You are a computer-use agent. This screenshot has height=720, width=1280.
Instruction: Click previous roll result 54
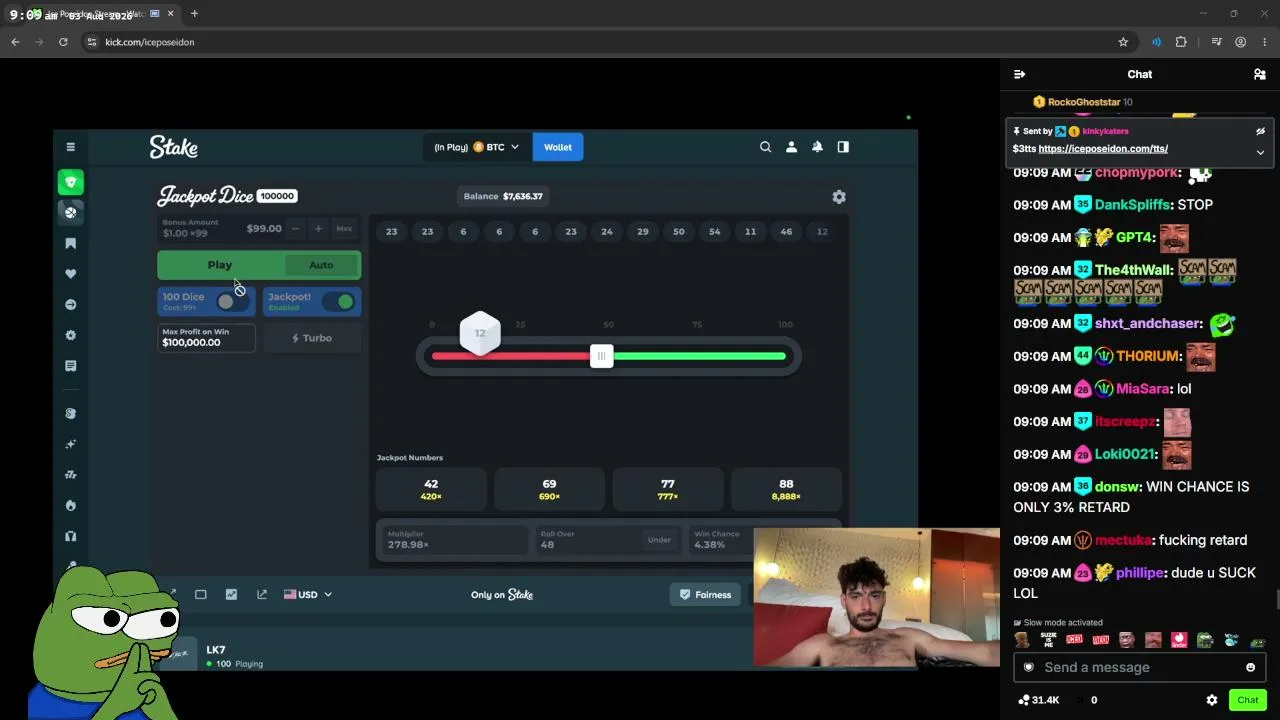pyautogui.click(x=714, y=231)
